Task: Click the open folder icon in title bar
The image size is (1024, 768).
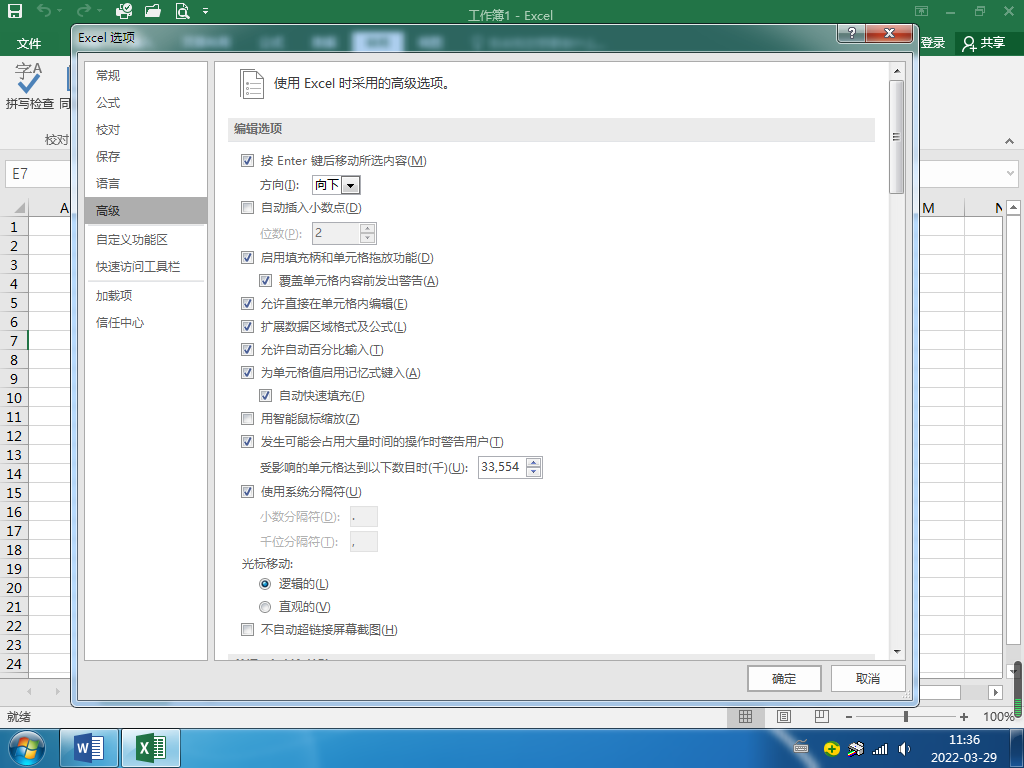Action: pos(153,10)
